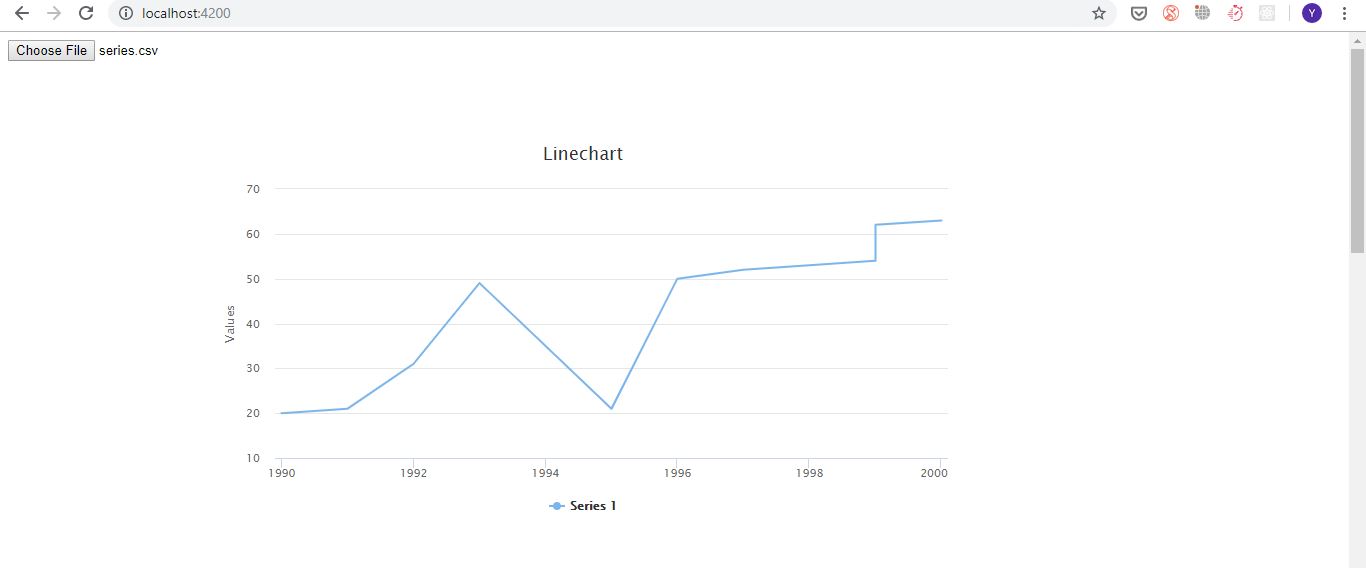1366x568 pixels.
Task: Click the 30 y-axis label
Action: click(x=253, y=368)
